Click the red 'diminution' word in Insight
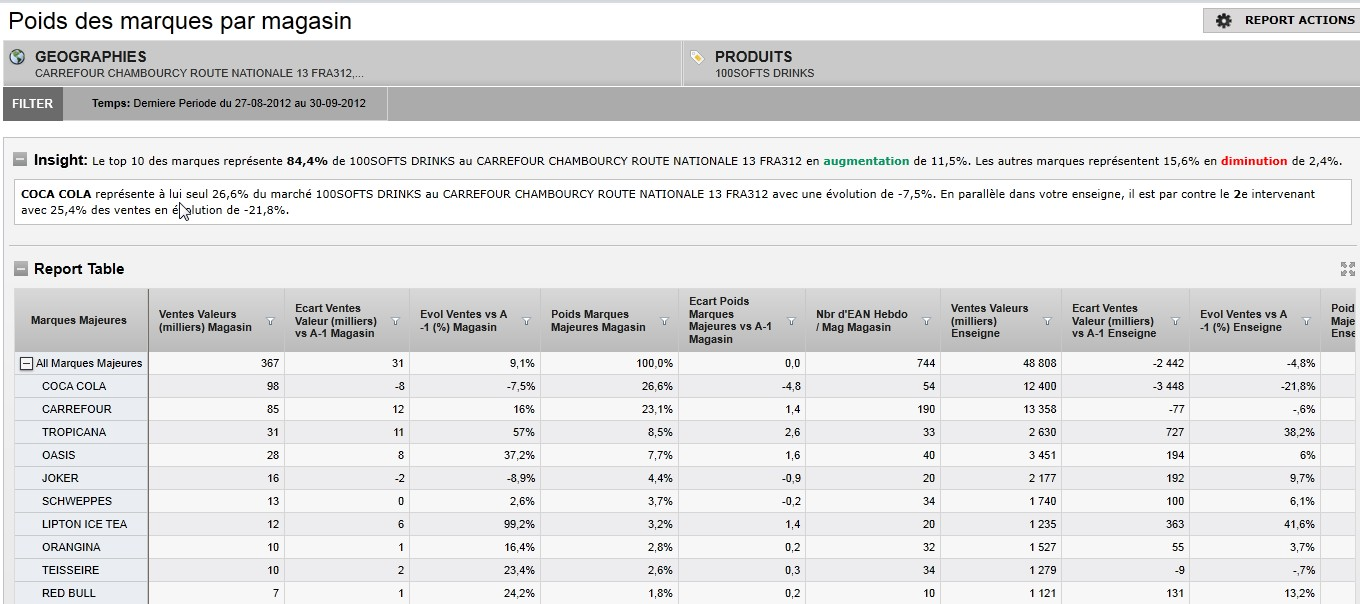 1255,160
